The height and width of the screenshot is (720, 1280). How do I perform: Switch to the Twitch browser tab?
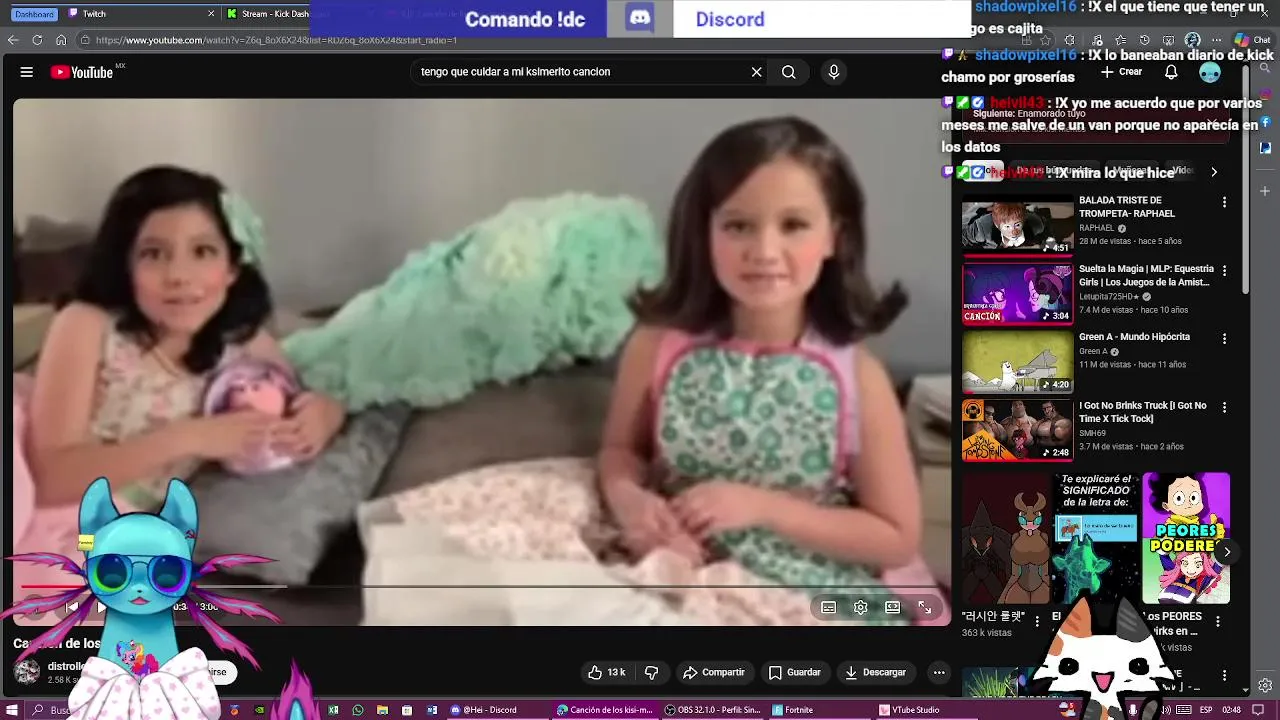click(x=140, y=14)
